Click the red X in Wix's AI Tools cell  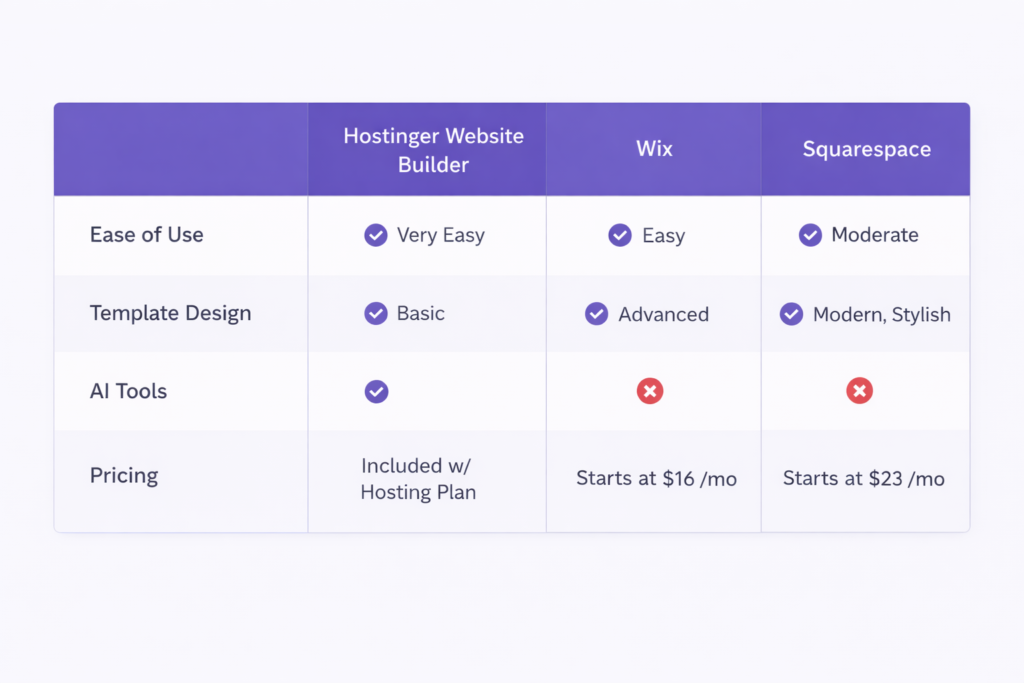click(650, 391)
